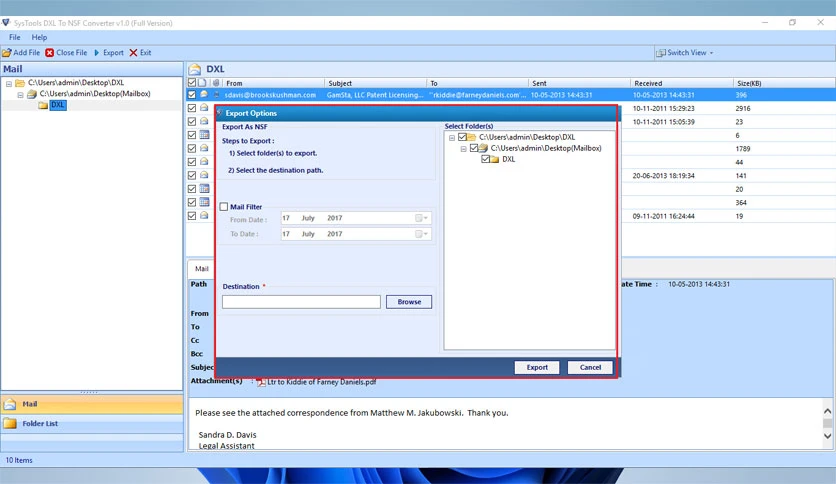Select the DXL folder in Mail tree
This screenshot has width=836, height=484.
(58, 105)
